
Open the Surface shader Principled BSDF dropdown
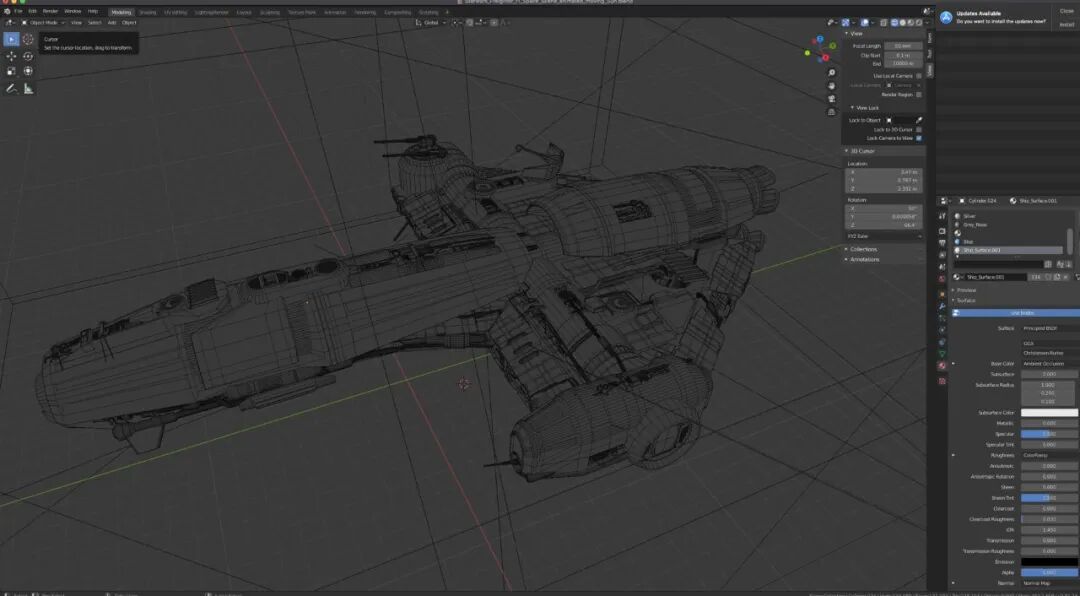[1050, 328]
